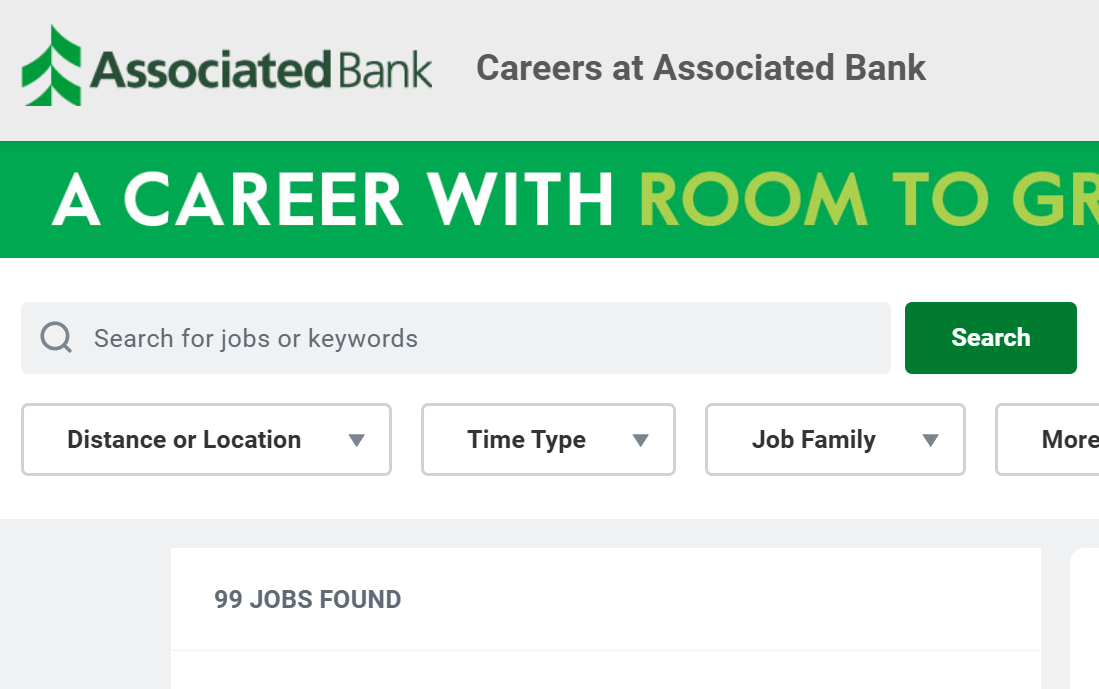Click the Associated Bank logo
The width and height of the screenshot is (1099, 689).
coord(225,67)
